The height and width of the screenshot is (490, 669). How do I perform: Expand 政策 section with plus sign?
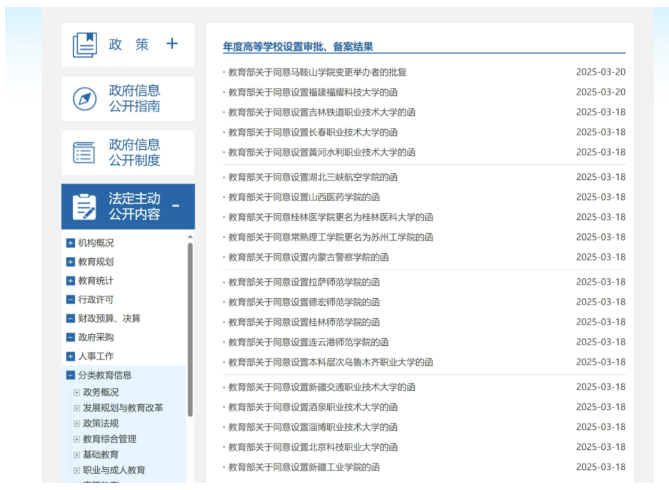(172, 44)
